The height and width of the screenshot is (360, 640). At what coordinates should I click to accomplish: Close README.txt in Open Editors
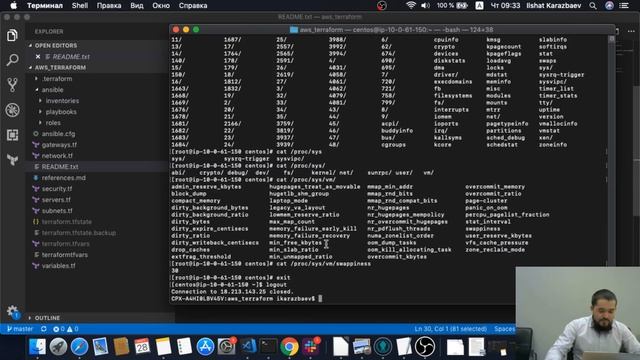tap(38, 57)
